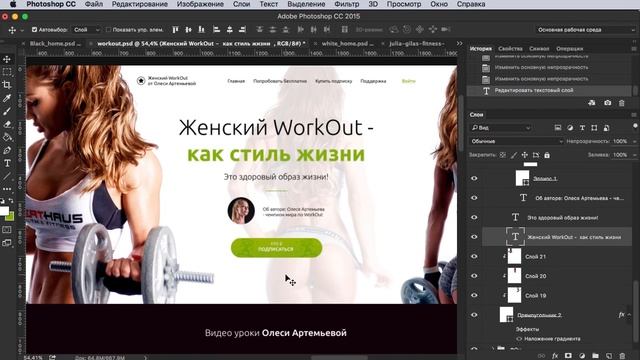The image size is (640, 360).
Task: Open the Заливка slider arrow
Action: 634,155
